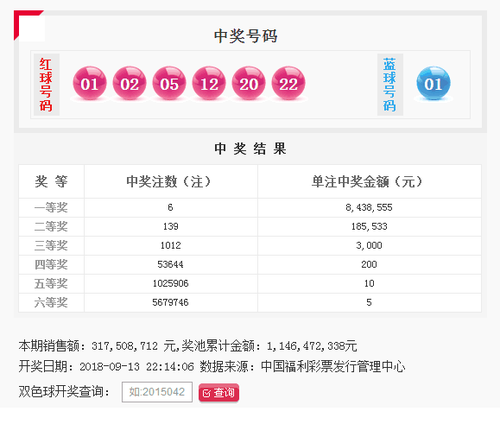Click data source 中国福利彩票发行管理中心
The height and width of the screenshot is (427, 500).
(x=333, y=367)
